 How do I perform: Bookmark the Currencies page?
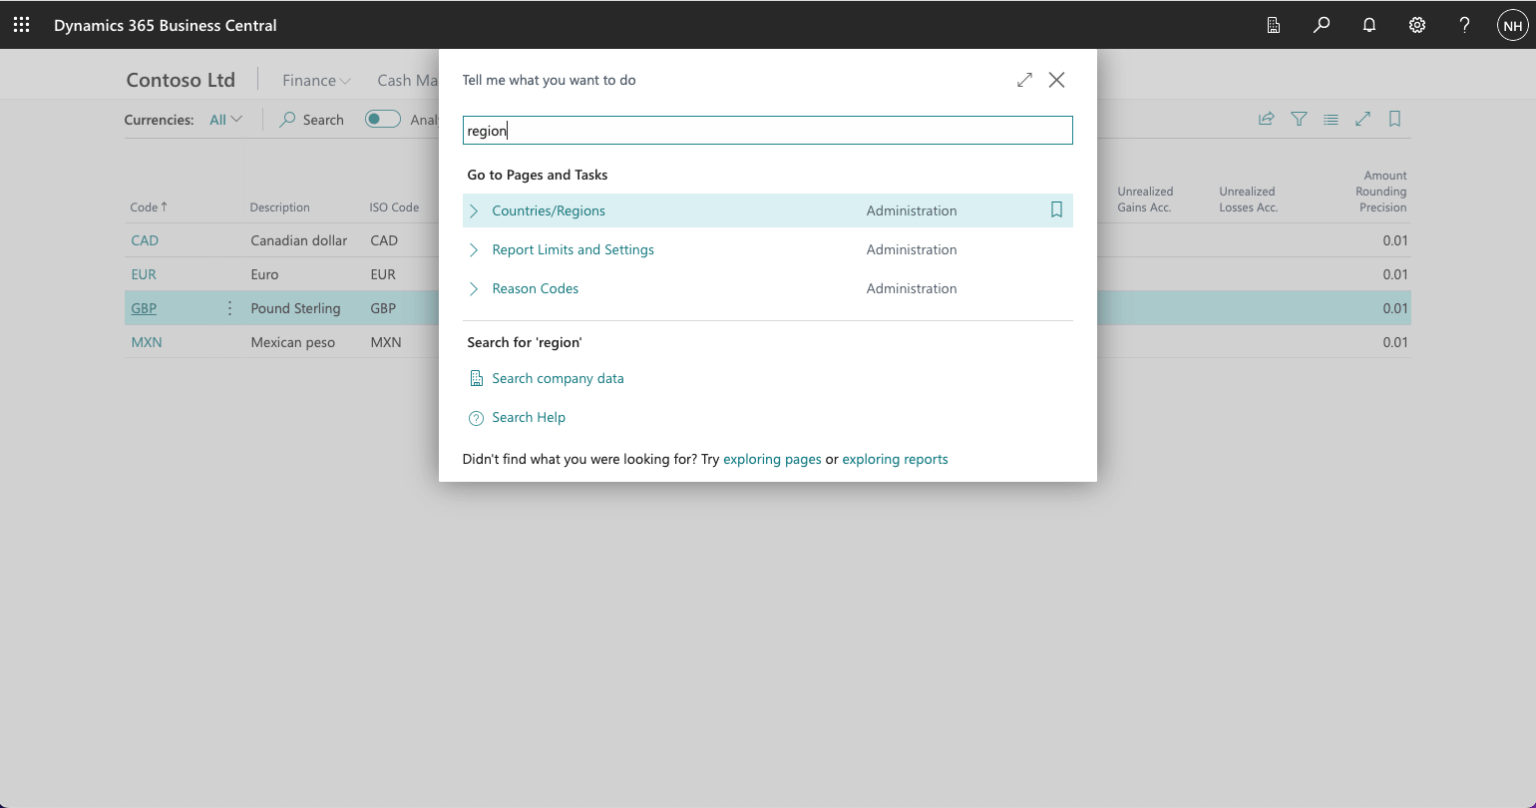pyautogui.click(x=1394, y=119)
